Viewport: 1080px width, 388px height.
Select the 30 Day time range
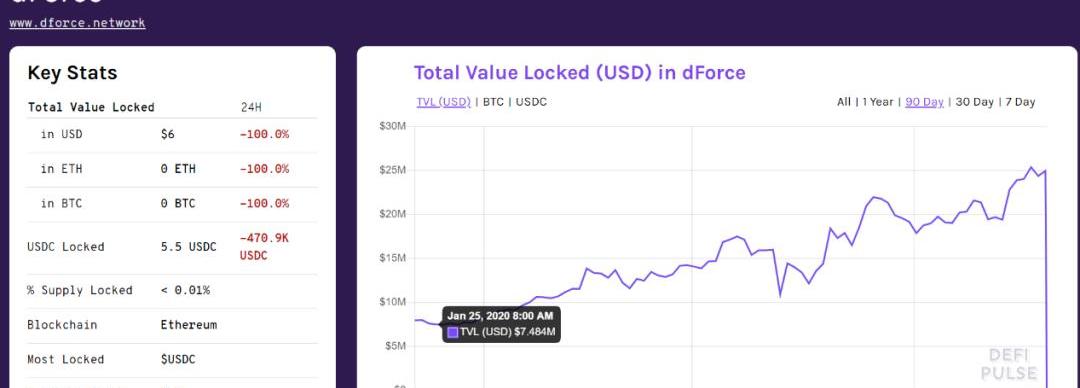click(975, 102)
